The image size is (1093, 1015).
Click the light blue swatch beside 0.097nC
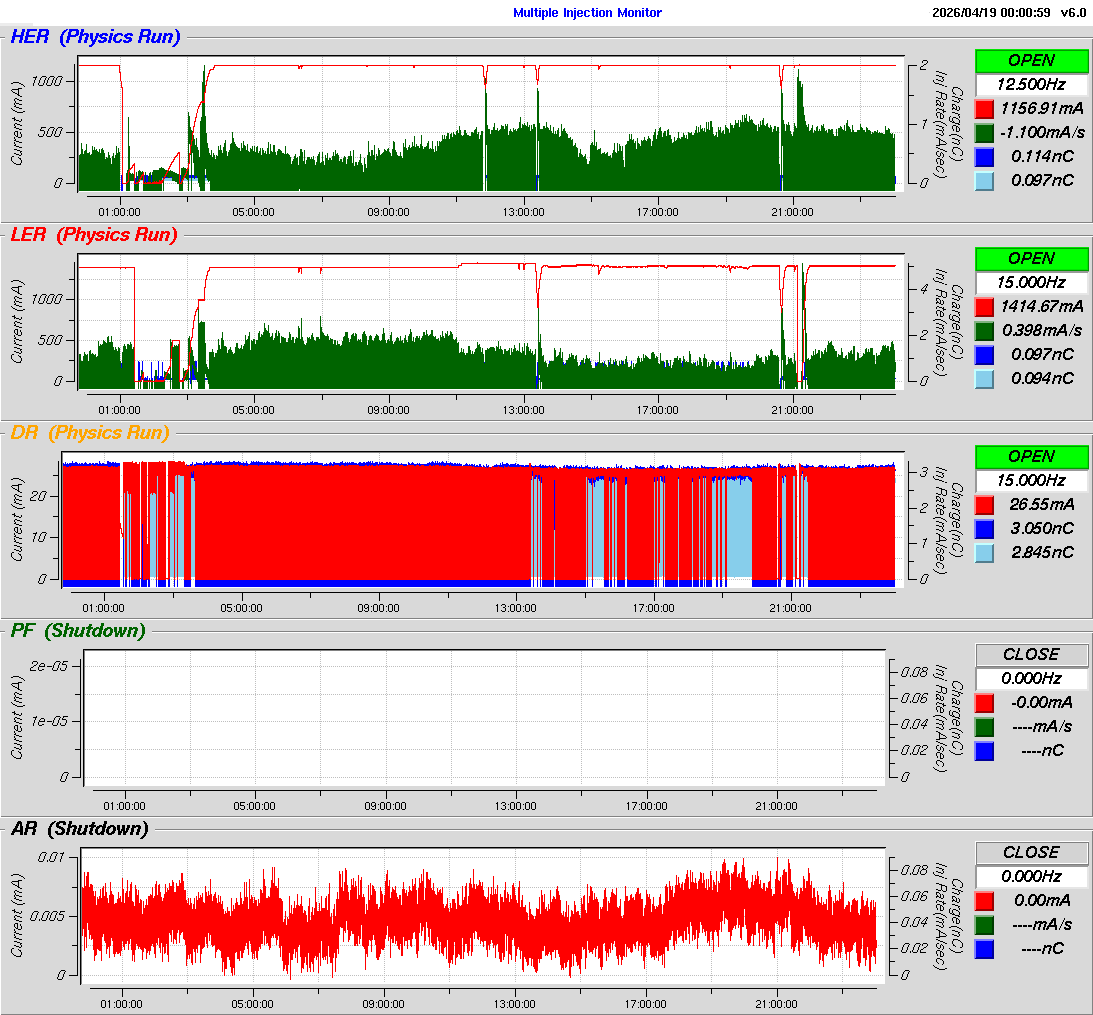984,180
